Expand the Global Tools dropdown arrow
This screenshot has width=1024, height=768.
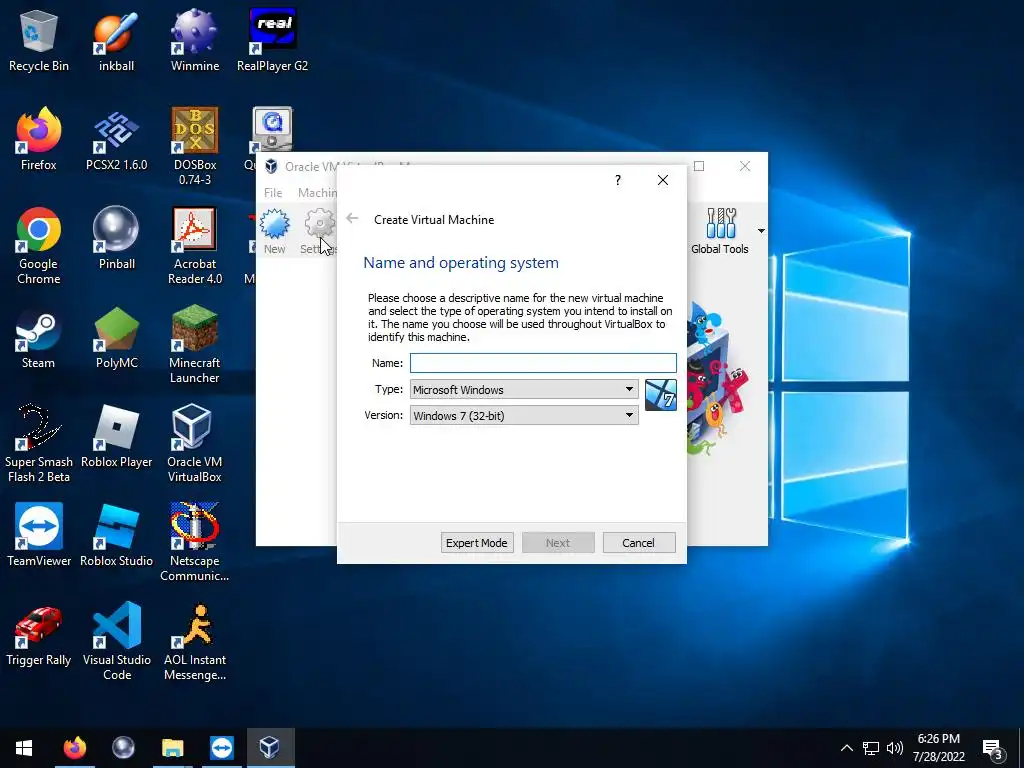click(x=761, y=231)
